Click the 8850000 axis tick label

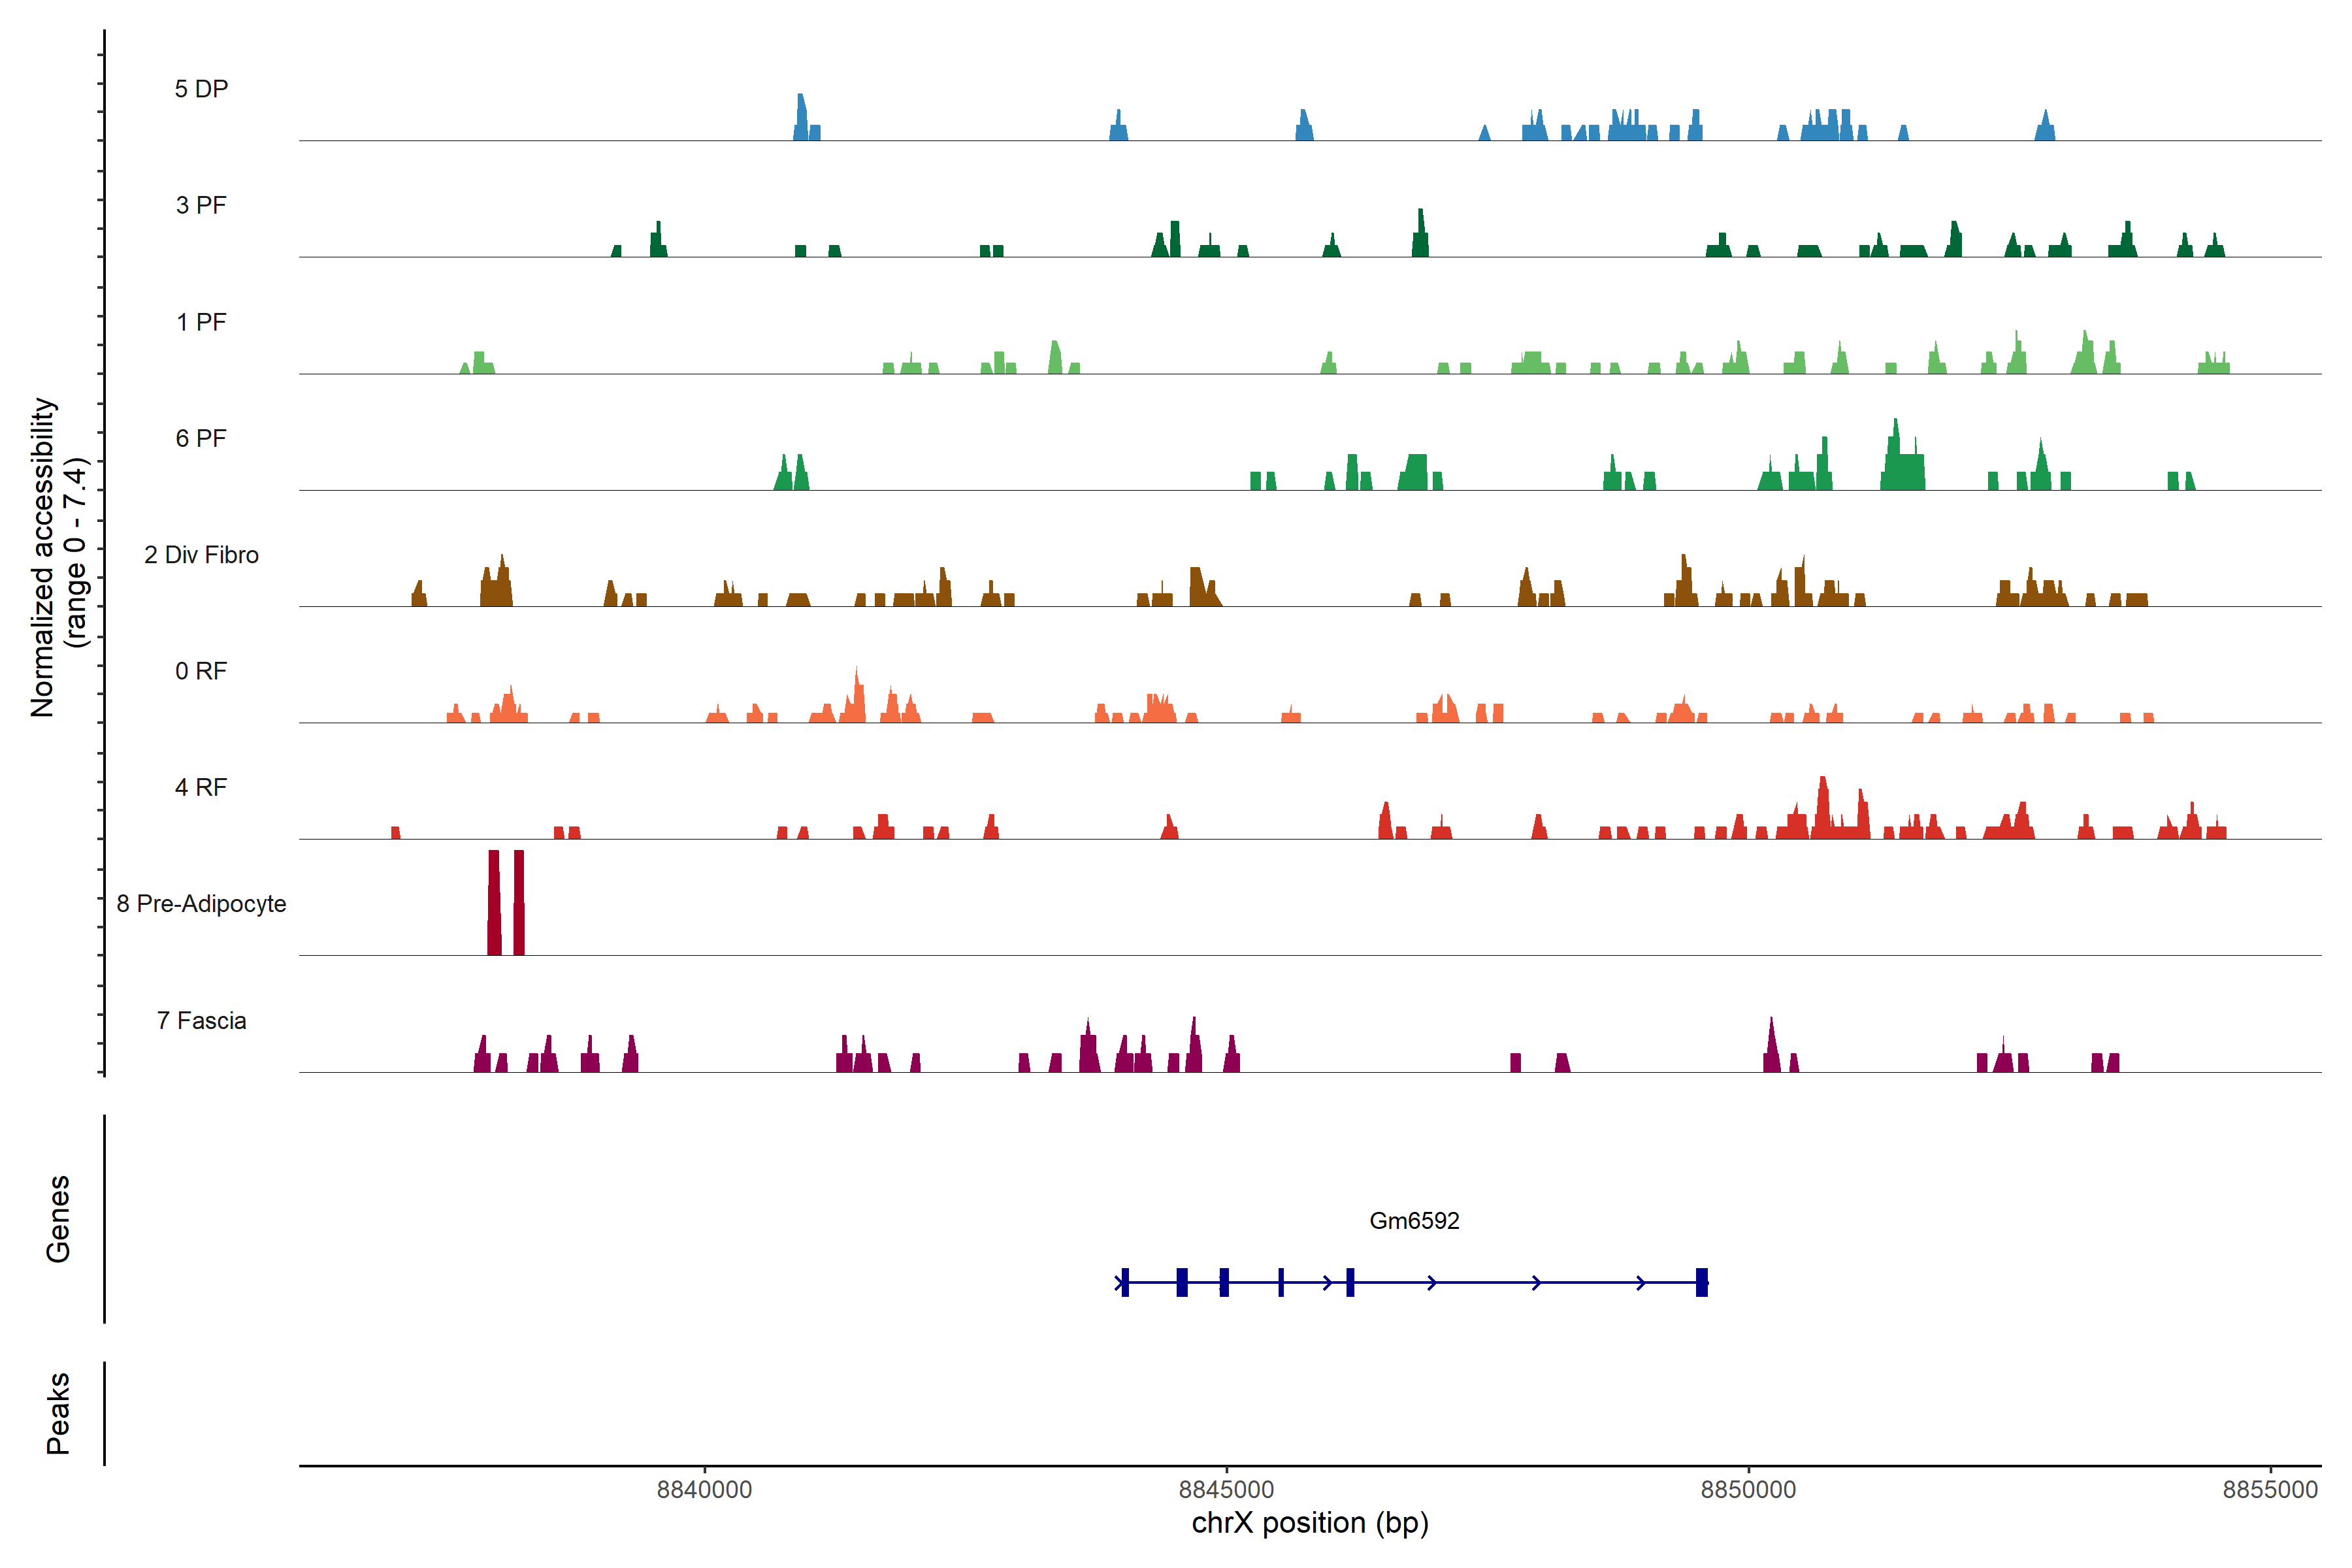point(1748,1489)
